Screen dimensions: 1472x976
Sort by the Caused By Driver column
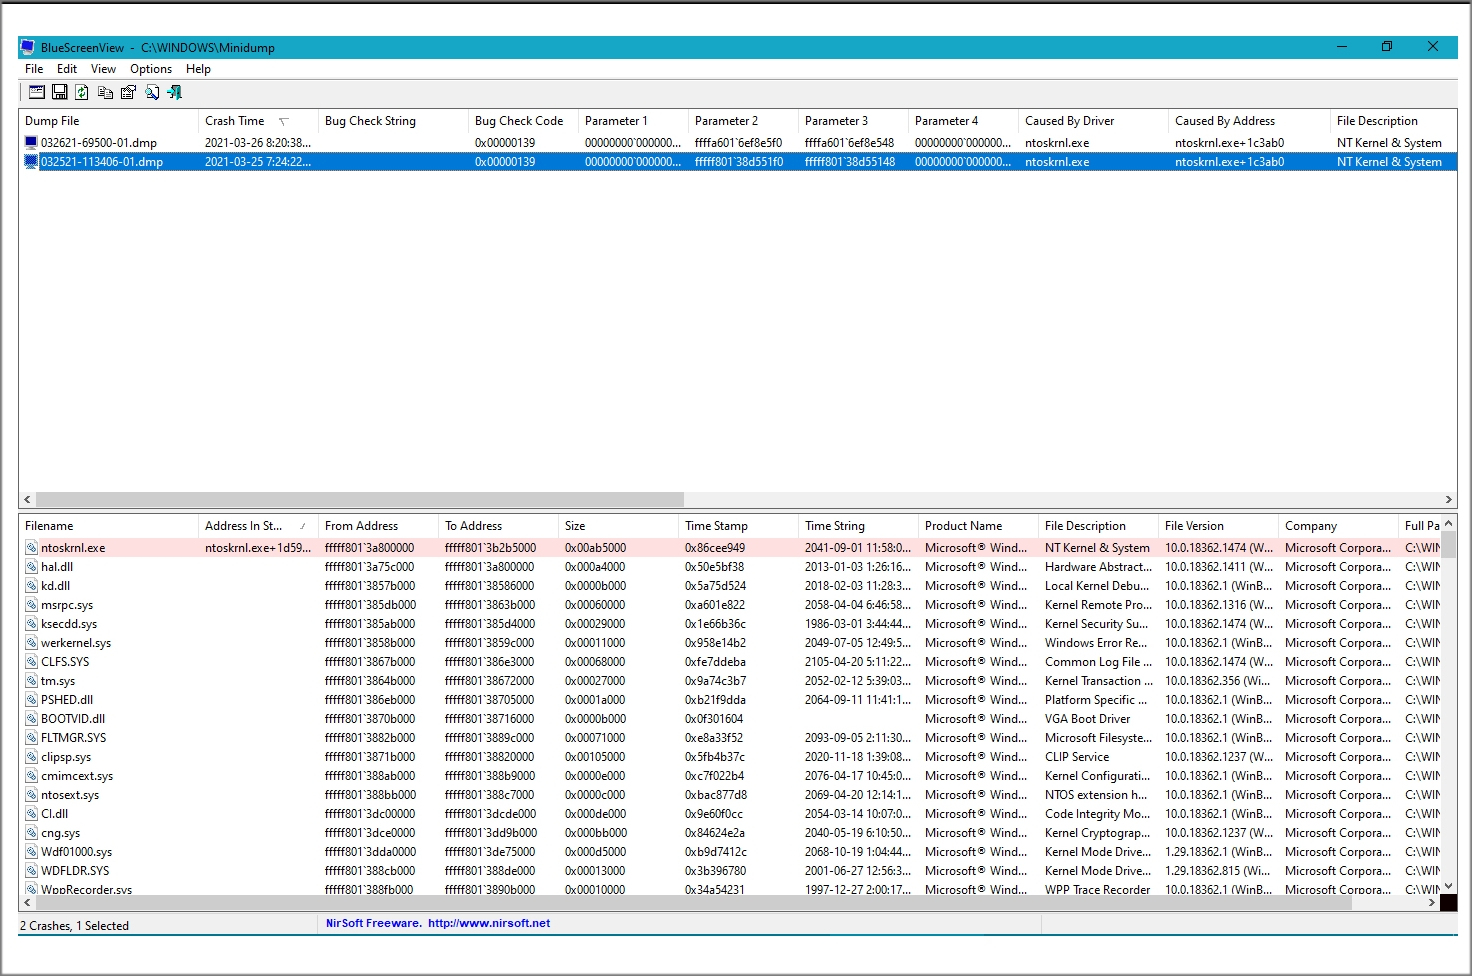[x=1093, y=121]
